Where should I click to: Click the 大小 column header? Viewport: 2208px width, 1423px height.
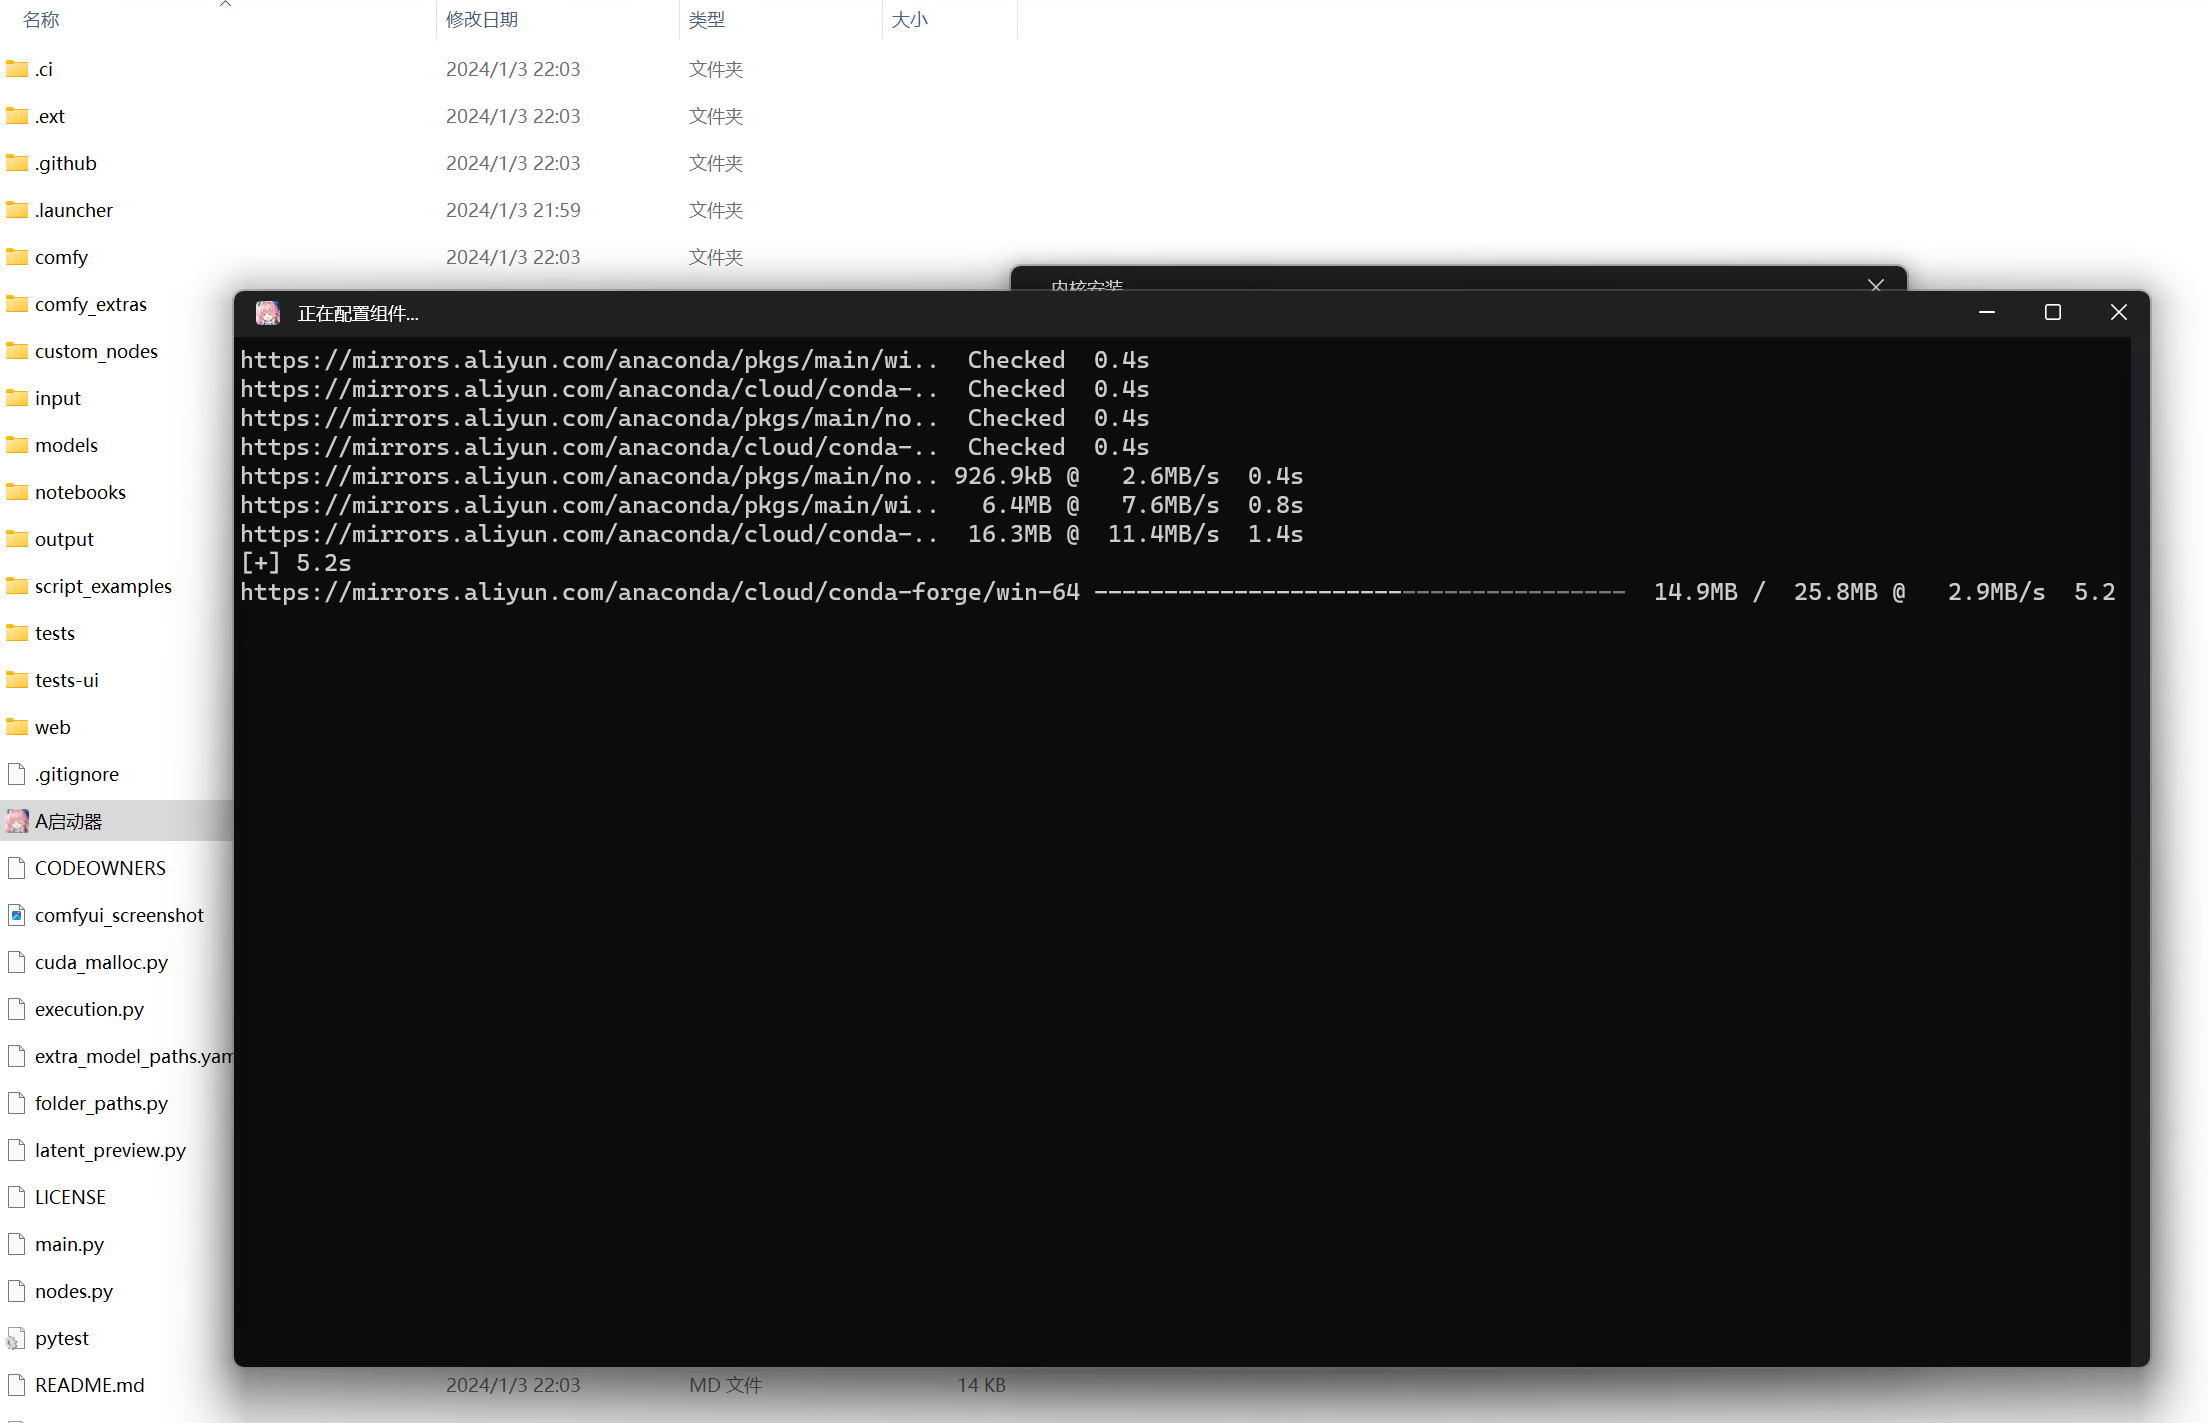(x=910, y=20)
